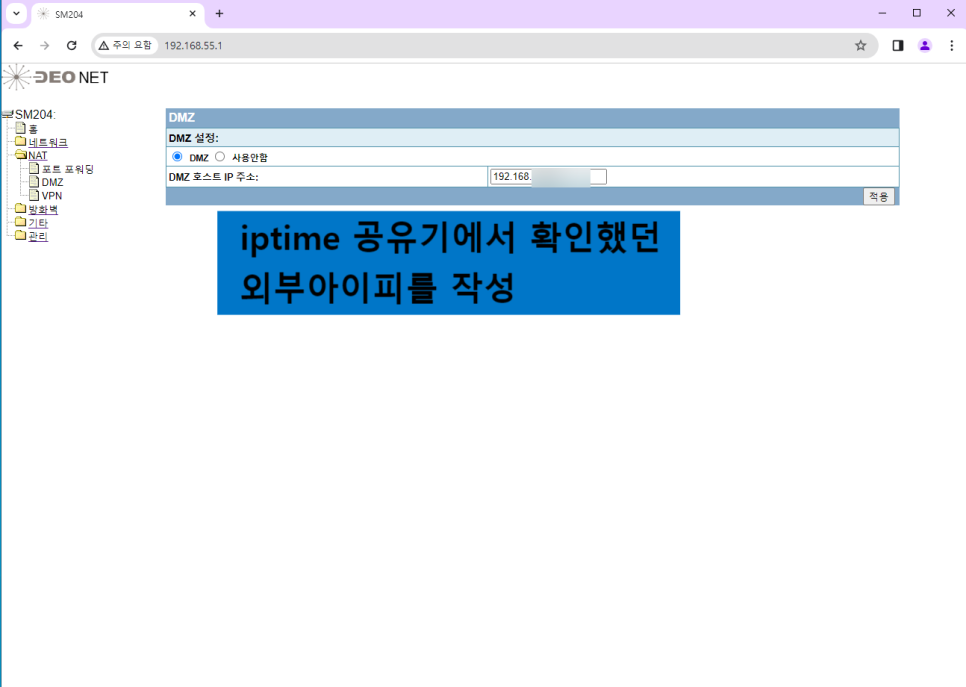The height and width of the screenshot is (687, 966).
Task: Reload the router admin page
Action: point(71,46)
